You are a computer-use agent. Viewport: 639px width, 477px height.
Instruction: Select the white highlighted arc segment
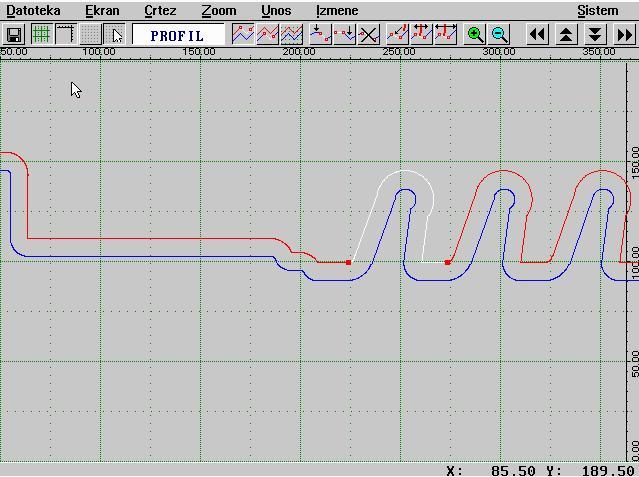pos(403,171)
